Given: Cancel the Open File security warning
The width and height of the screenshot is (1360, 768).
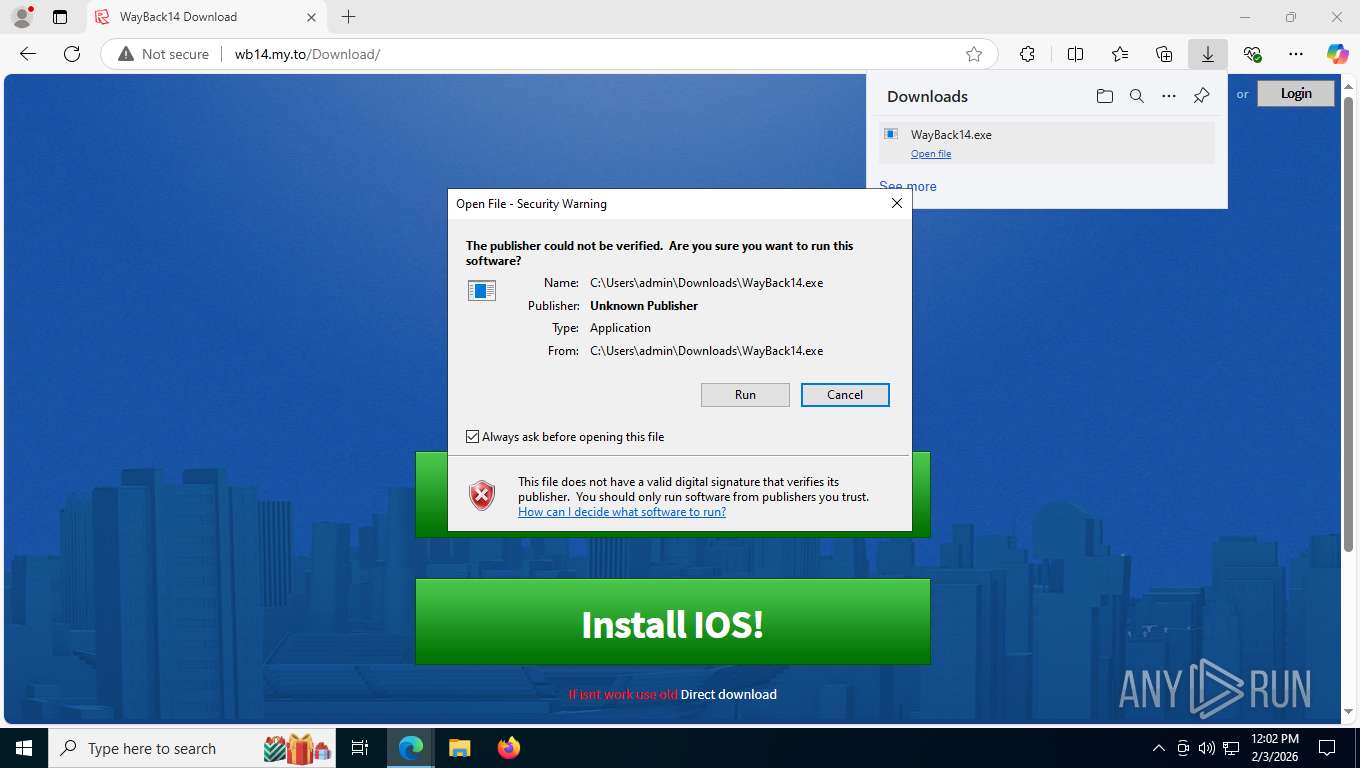Looking at the screenshot, I should point(845,395).
